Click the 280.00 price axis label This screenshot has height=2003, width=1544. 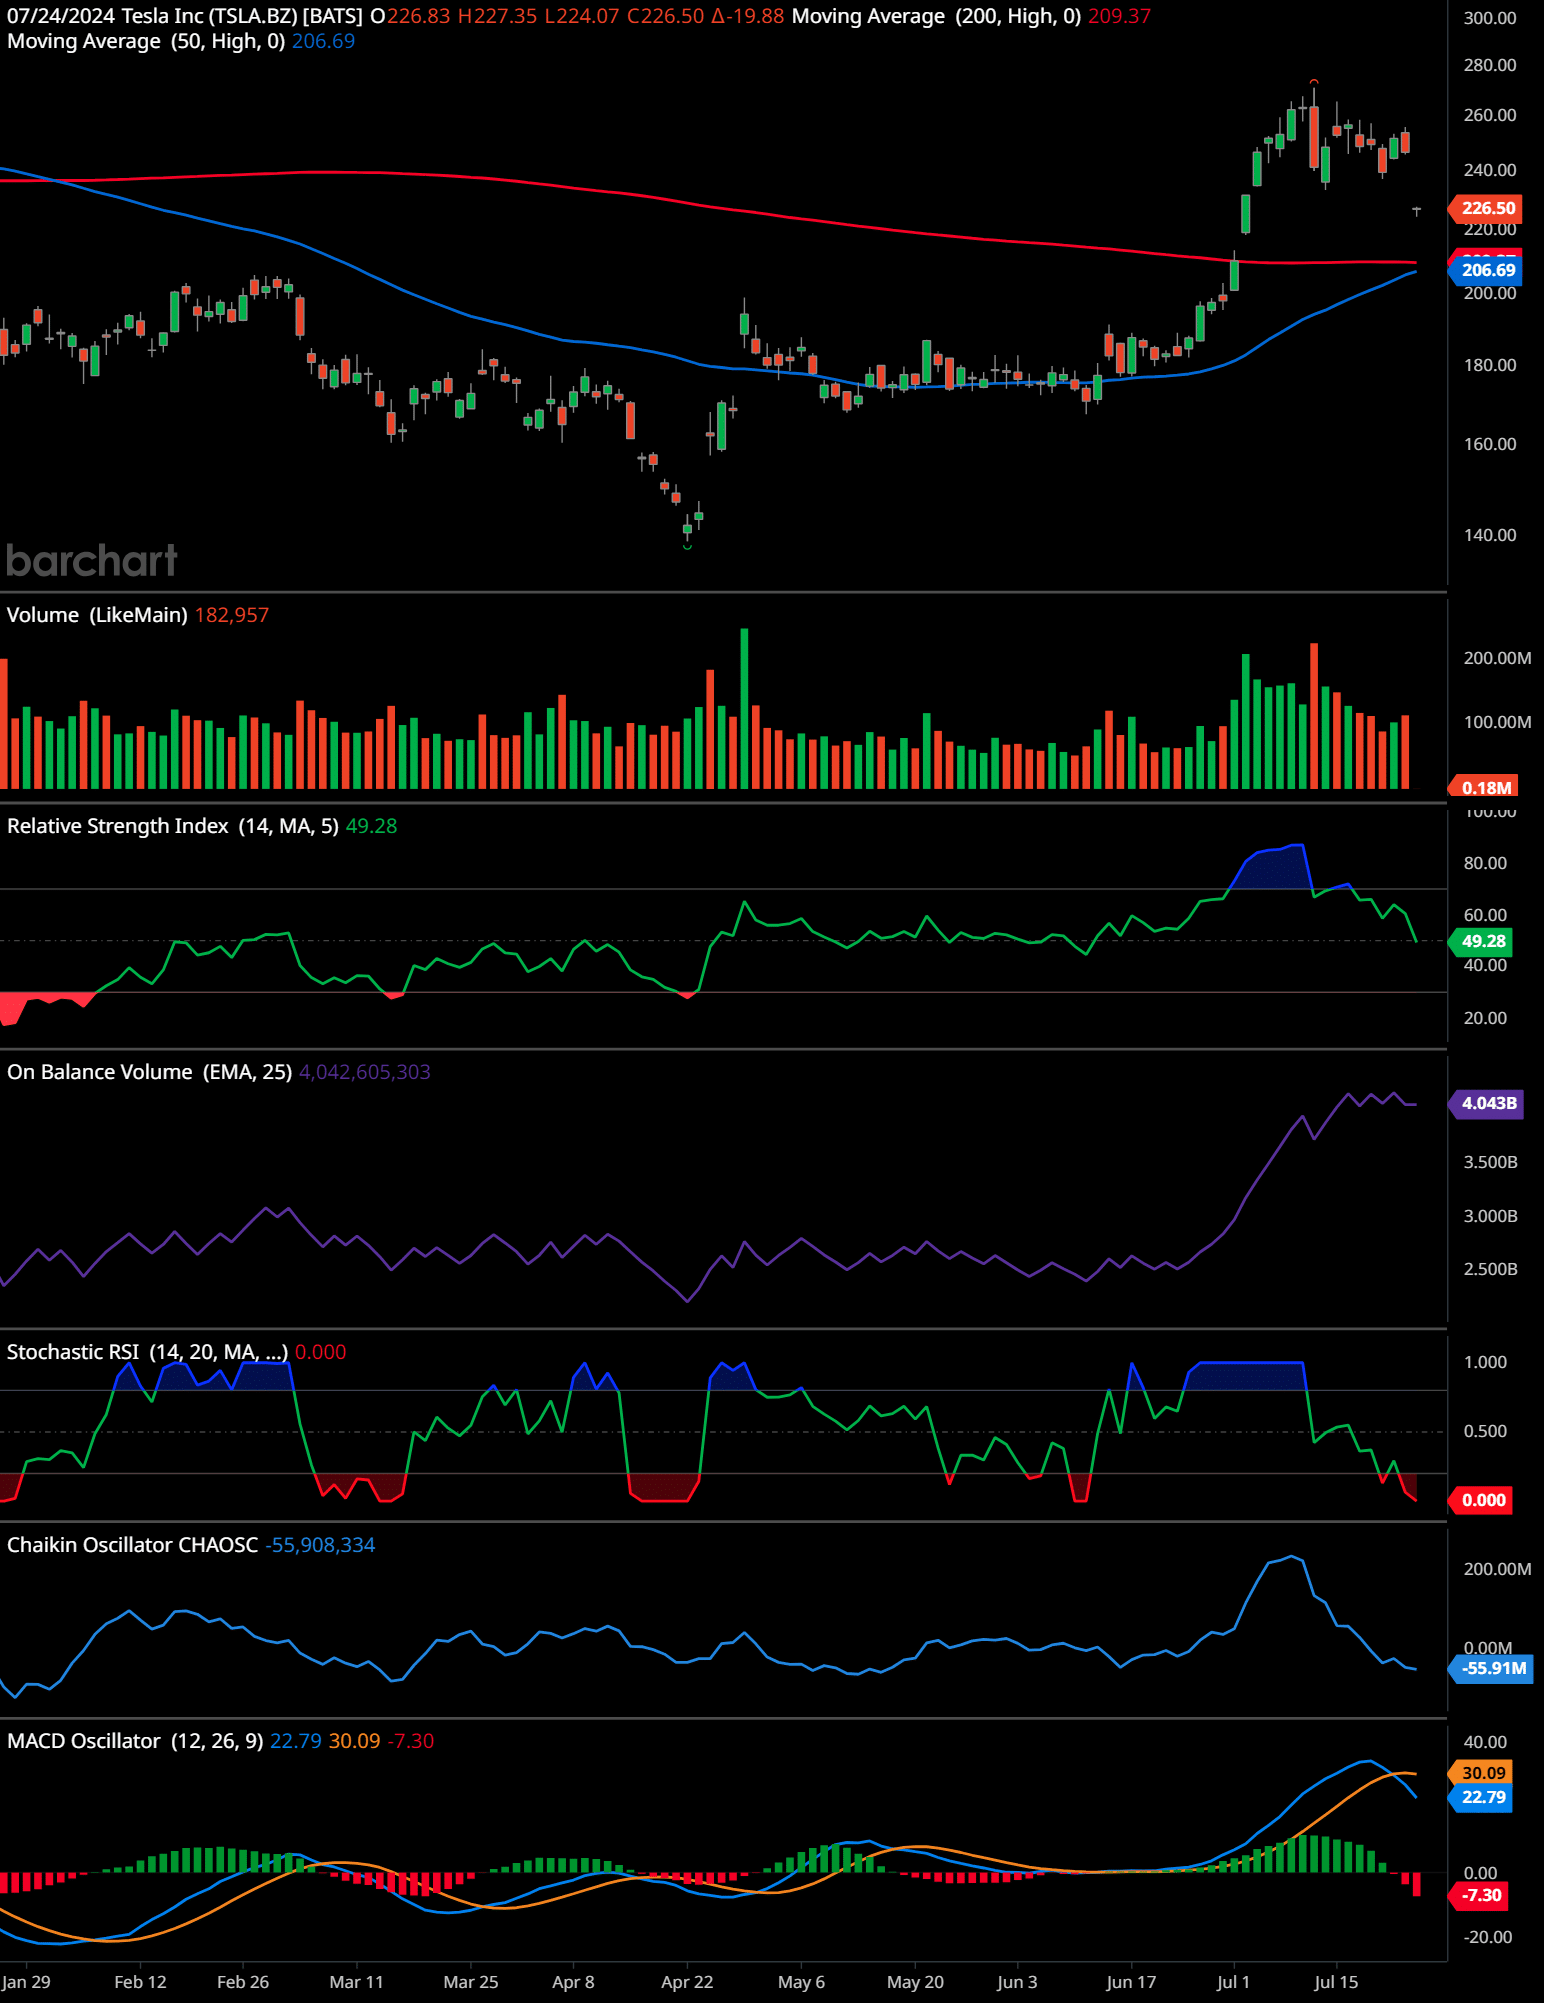click(x=1490, y=65)
